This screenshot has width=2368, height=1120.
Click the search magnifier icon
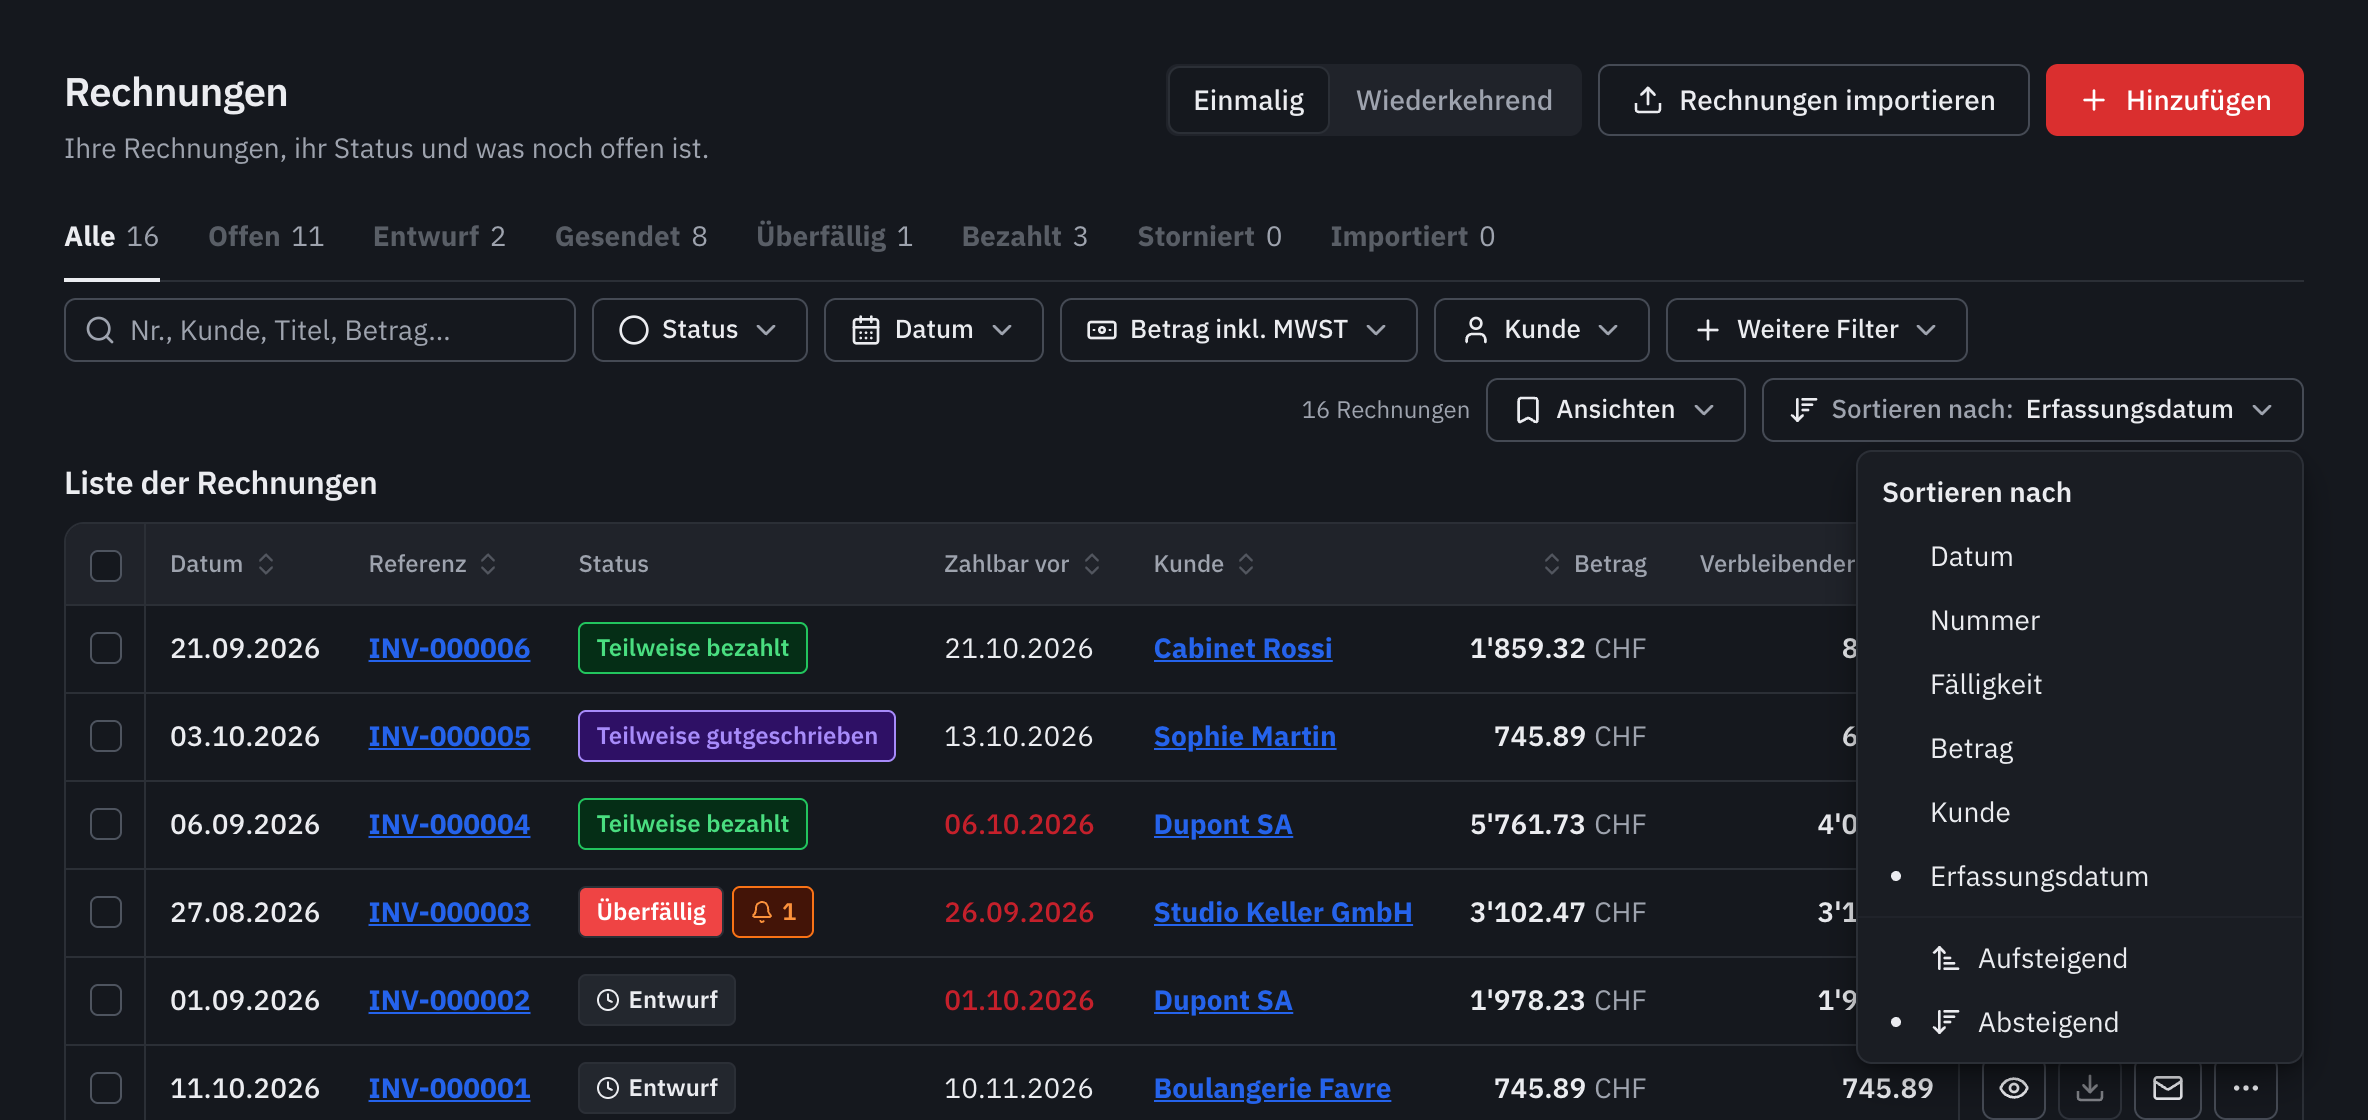100,330
